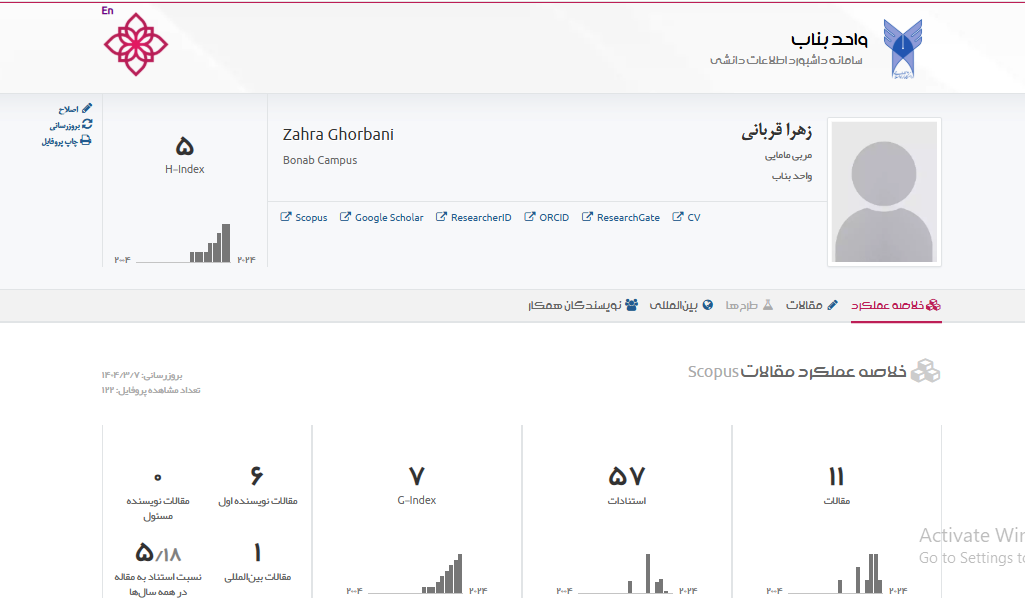Click the pencil Edit (اصلاح) icon
This screenshot has width=1025, height=598.
click(87, 108)
